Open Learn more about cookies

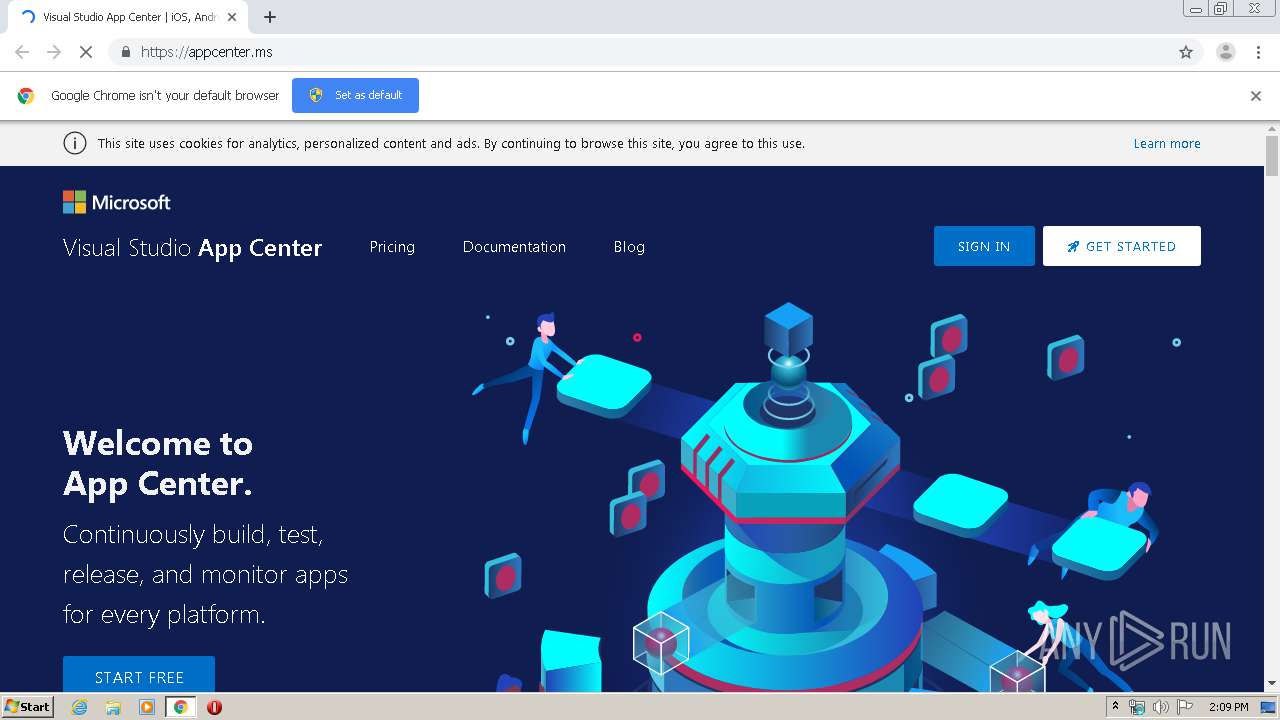pos(1167,144)
